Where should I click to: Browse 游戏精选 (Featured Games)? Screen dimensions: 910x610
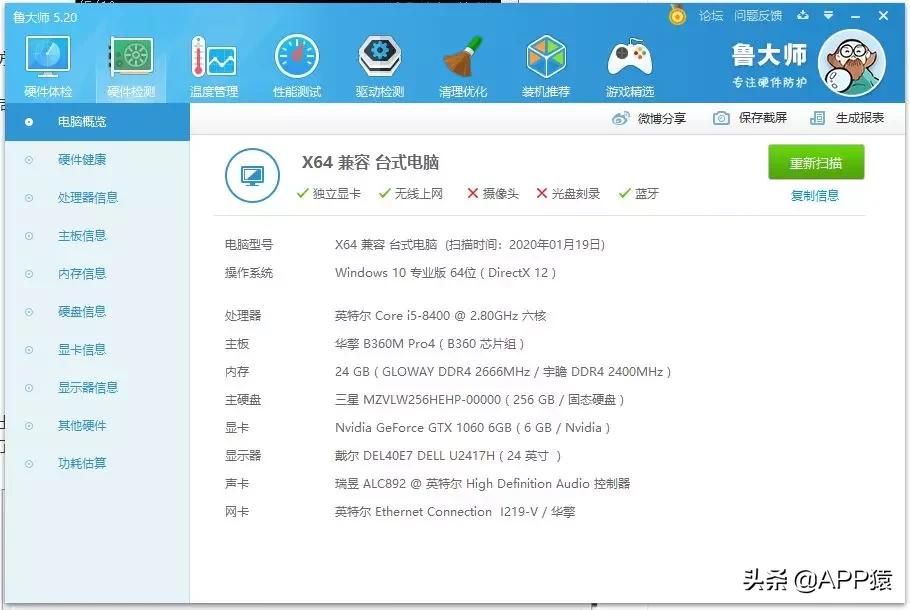[629, 62]
